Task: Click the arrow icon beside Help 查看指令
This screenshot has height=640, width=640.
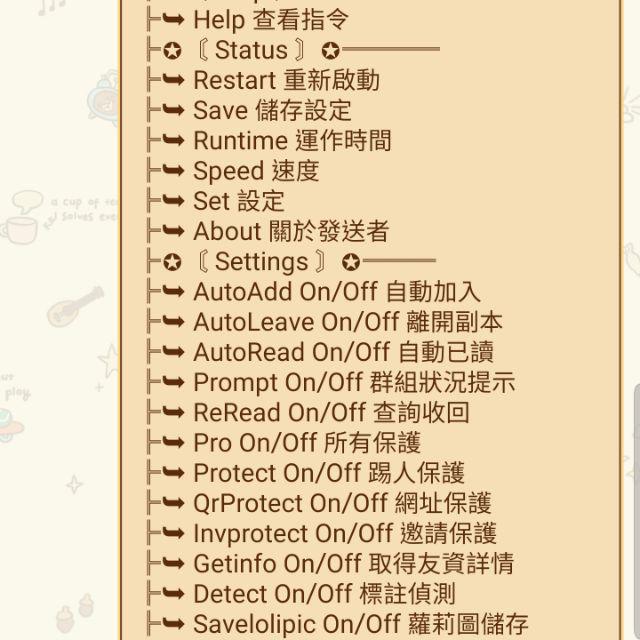Action: coord(173,19)
